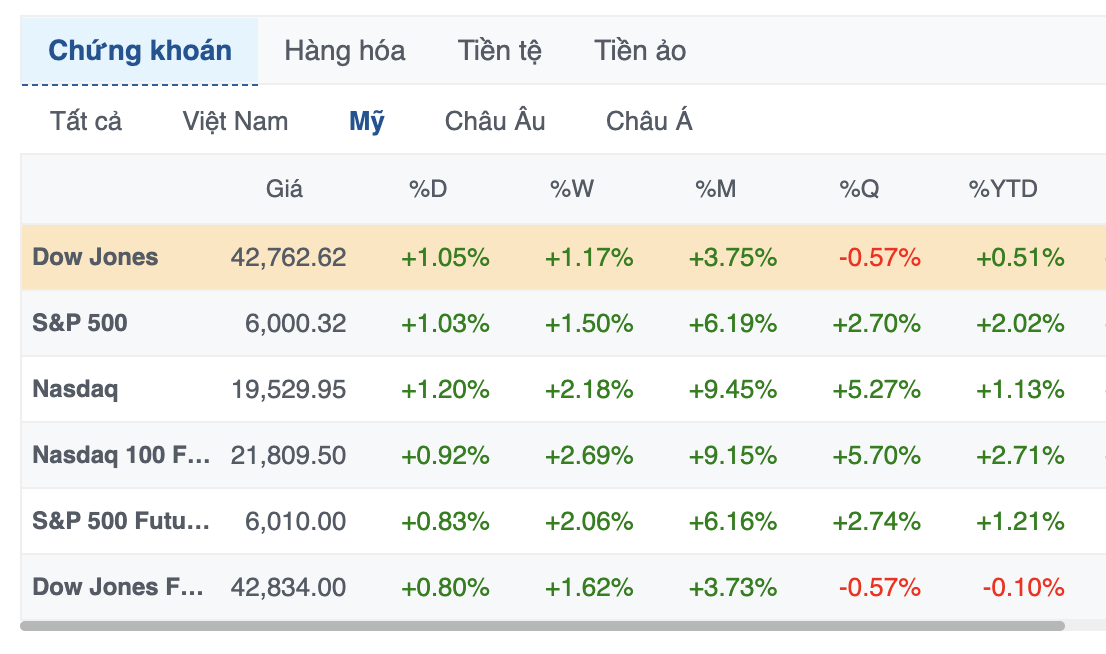Select the Mỹ market filter
Screen dimensions: 1106x654
click(367, 121)
